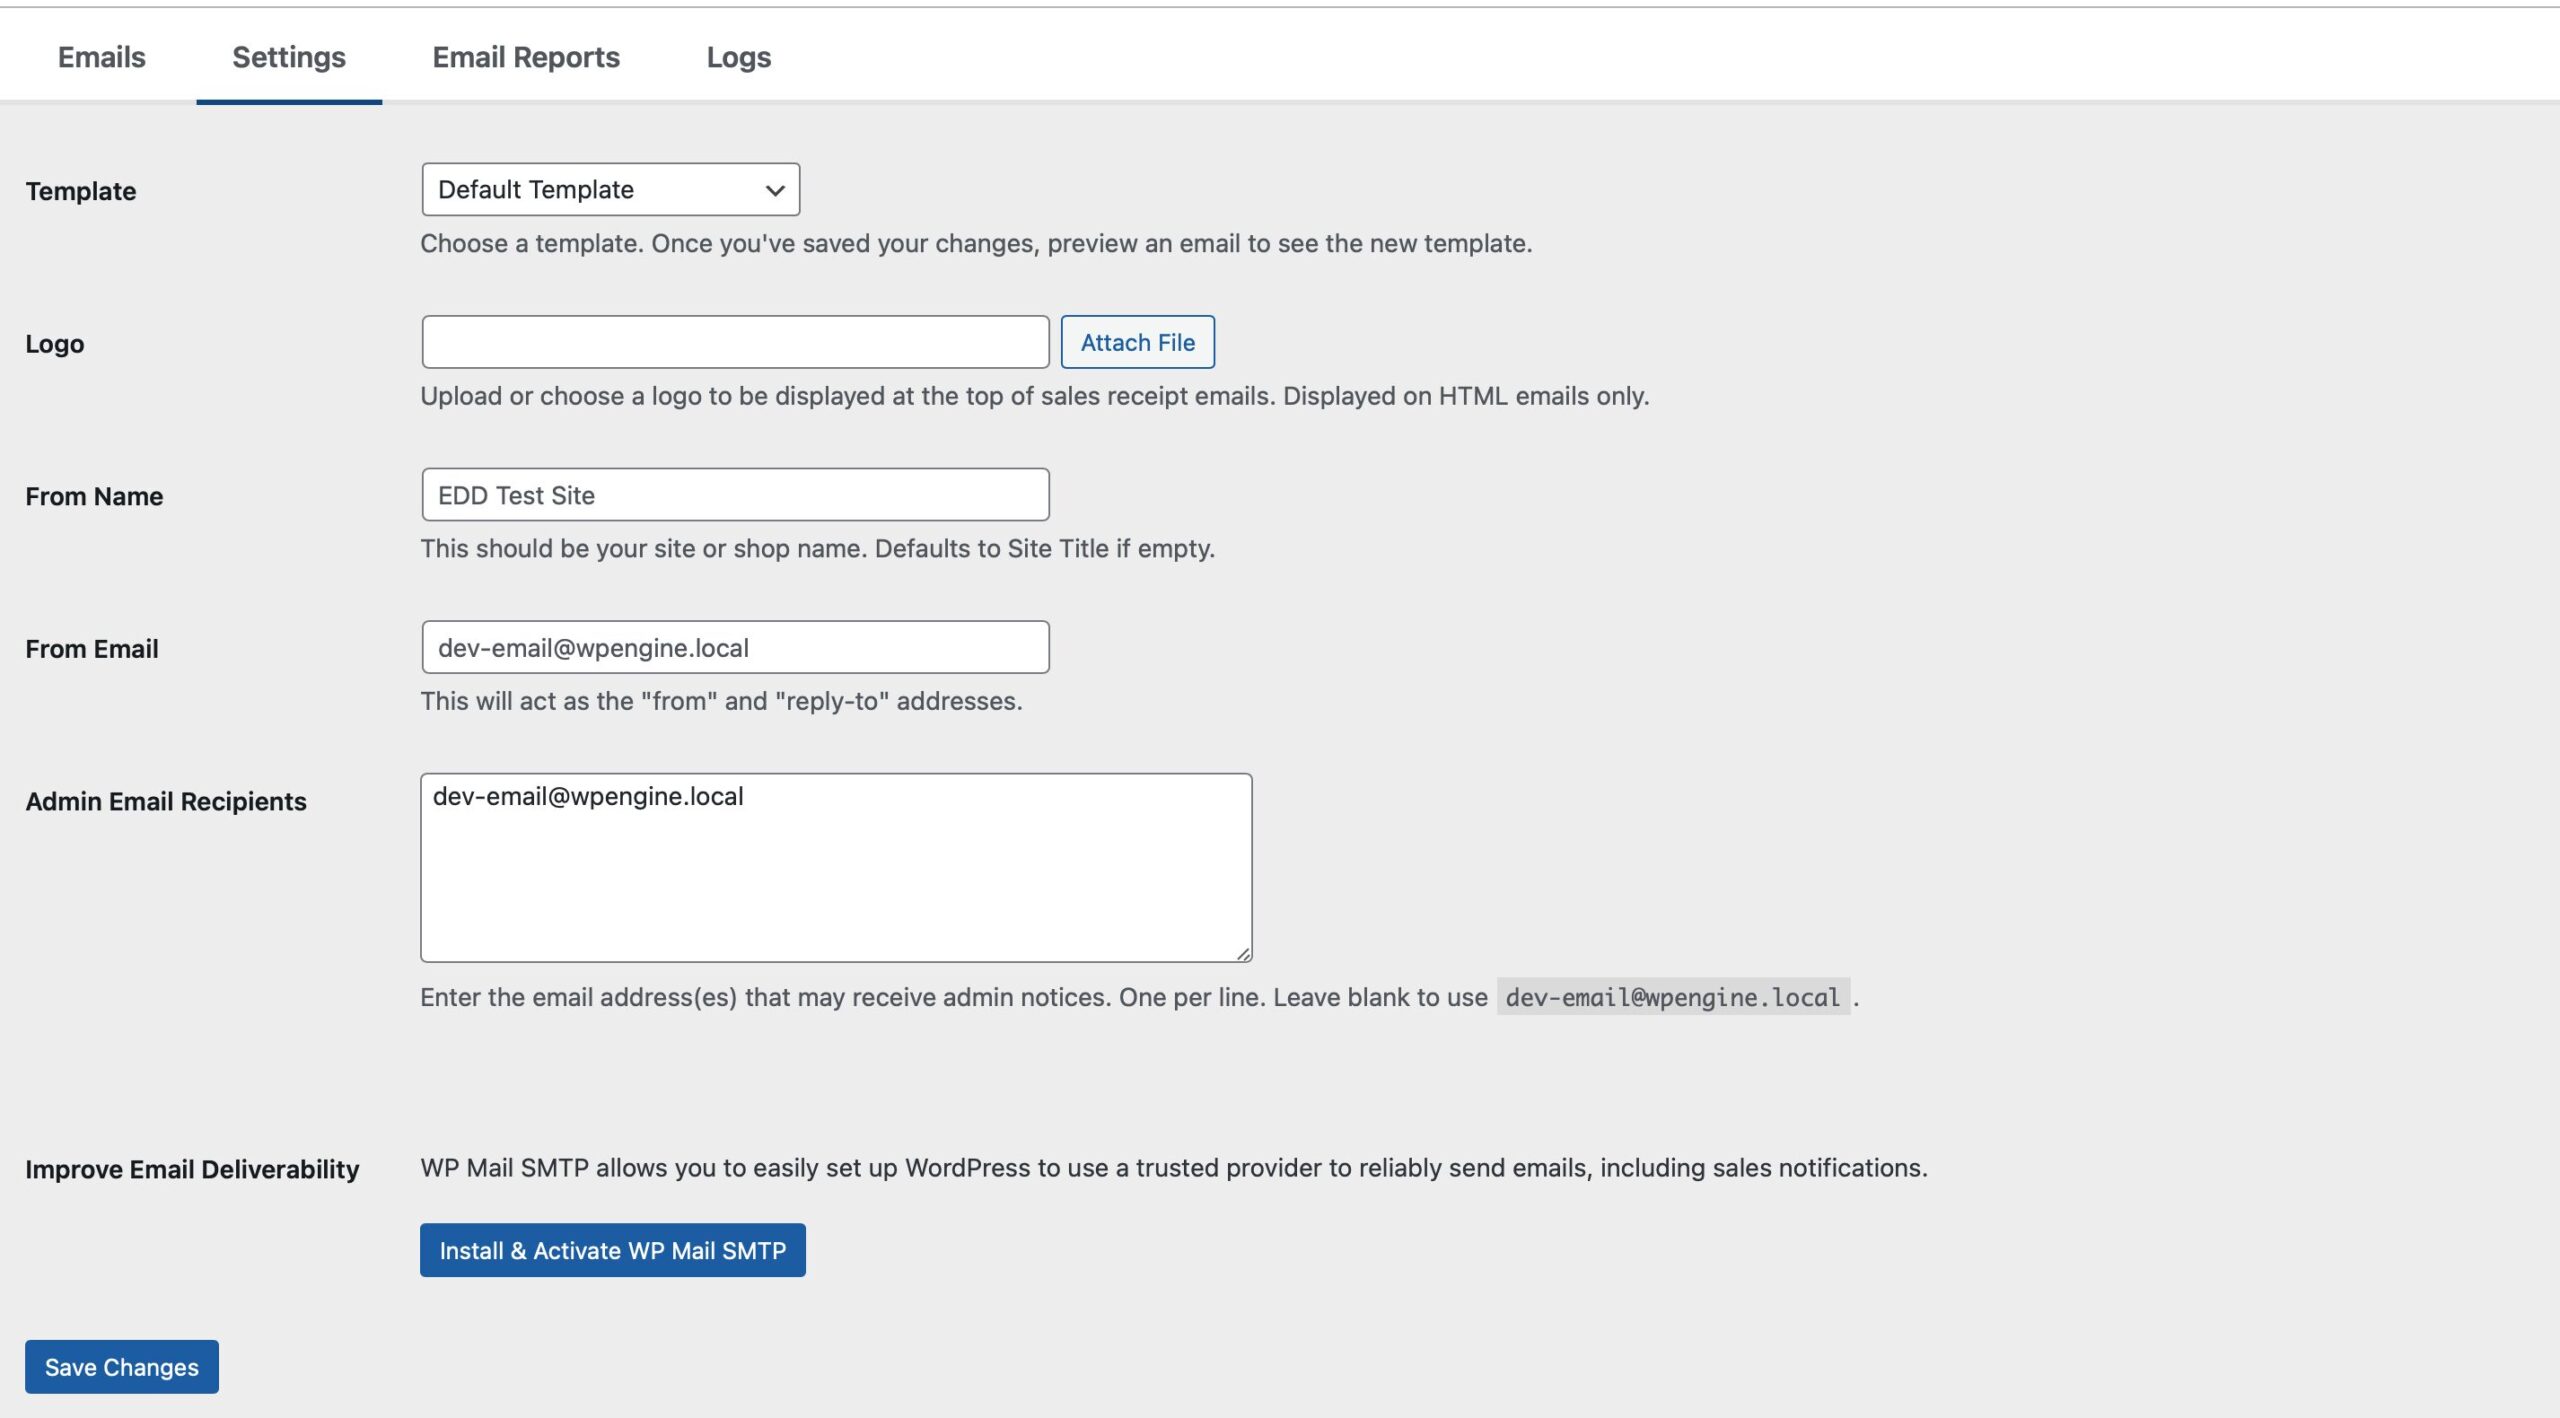
Task: Click the From Name label
Action: (x=94, y=496)
